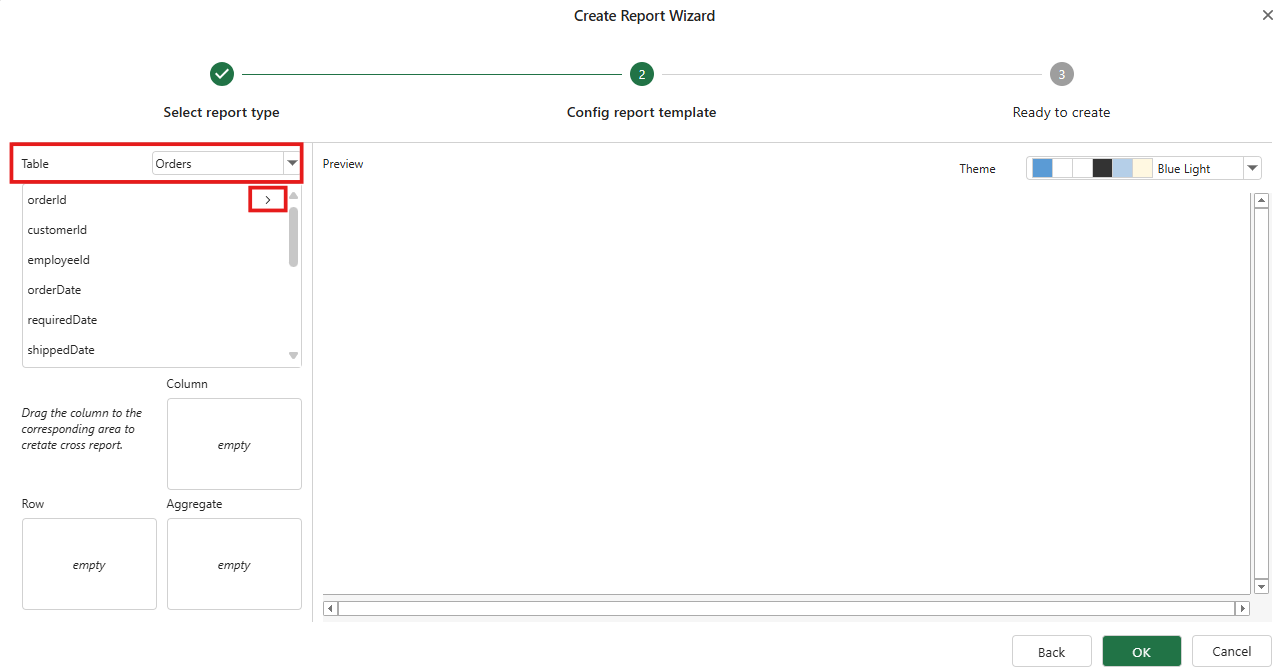This screenshot has width=1282, height=670.
Task: Click the step 3 circle indicator
Action: coord(1061,74)
